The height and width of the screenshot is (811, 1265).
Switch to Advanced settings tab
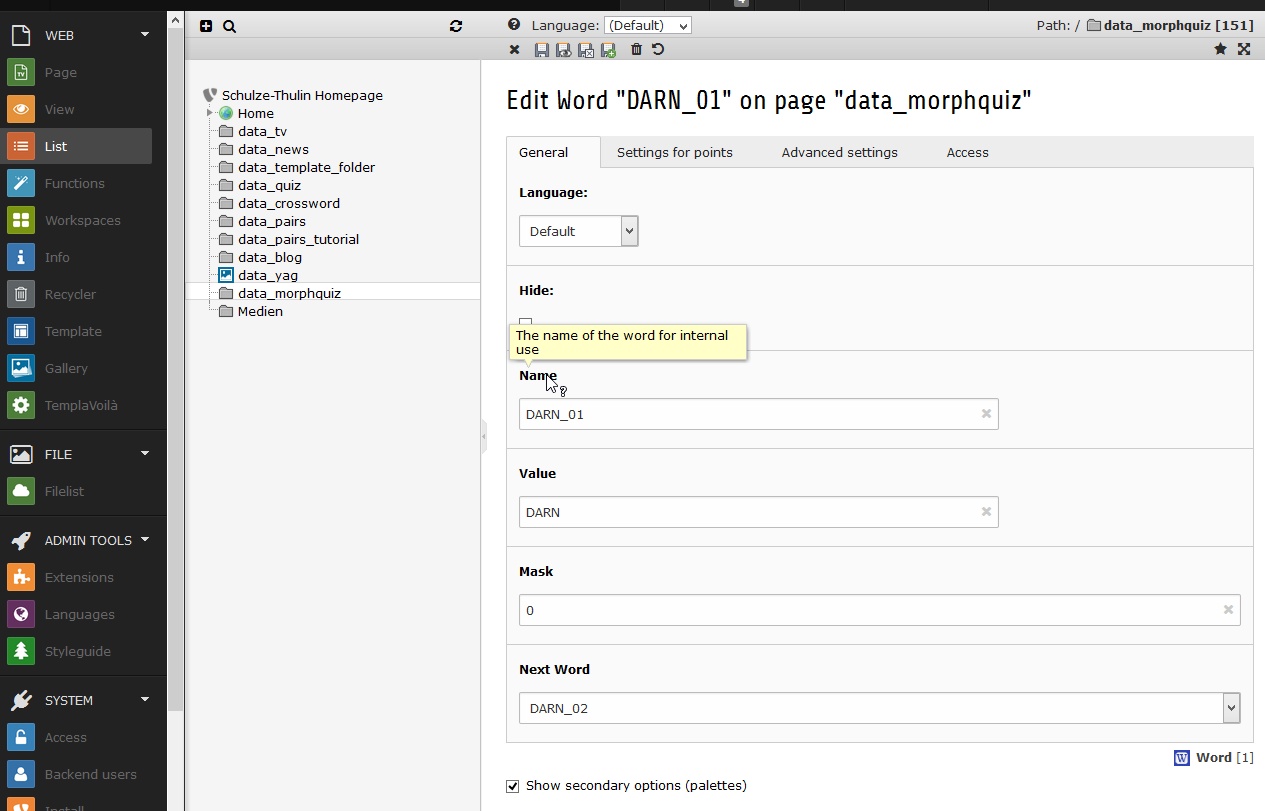click(x=840, y=152)
